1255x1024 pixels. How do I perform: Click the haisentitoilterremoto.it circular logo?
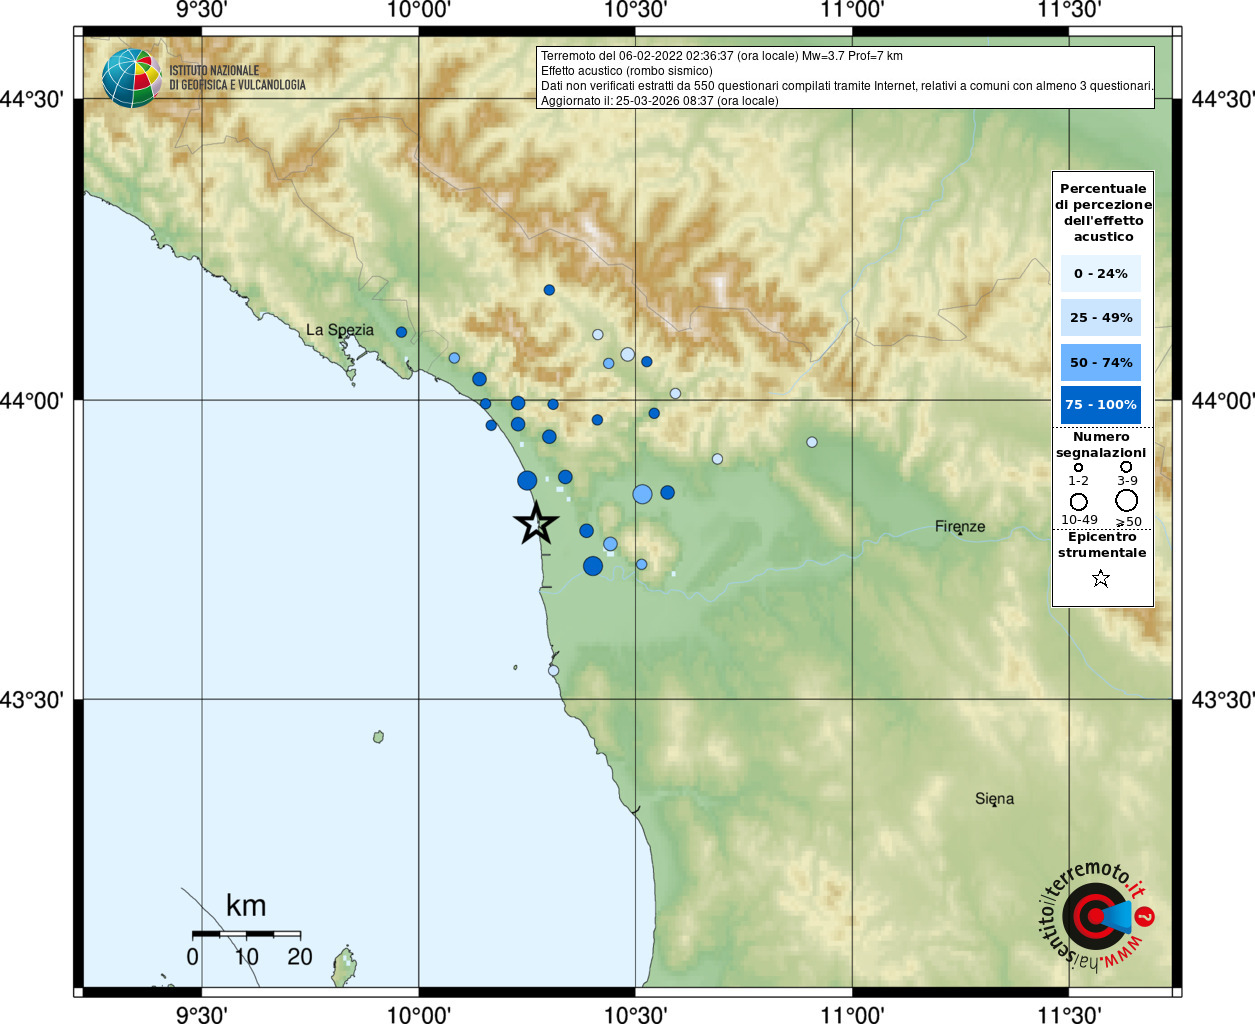click(1096, 916)
